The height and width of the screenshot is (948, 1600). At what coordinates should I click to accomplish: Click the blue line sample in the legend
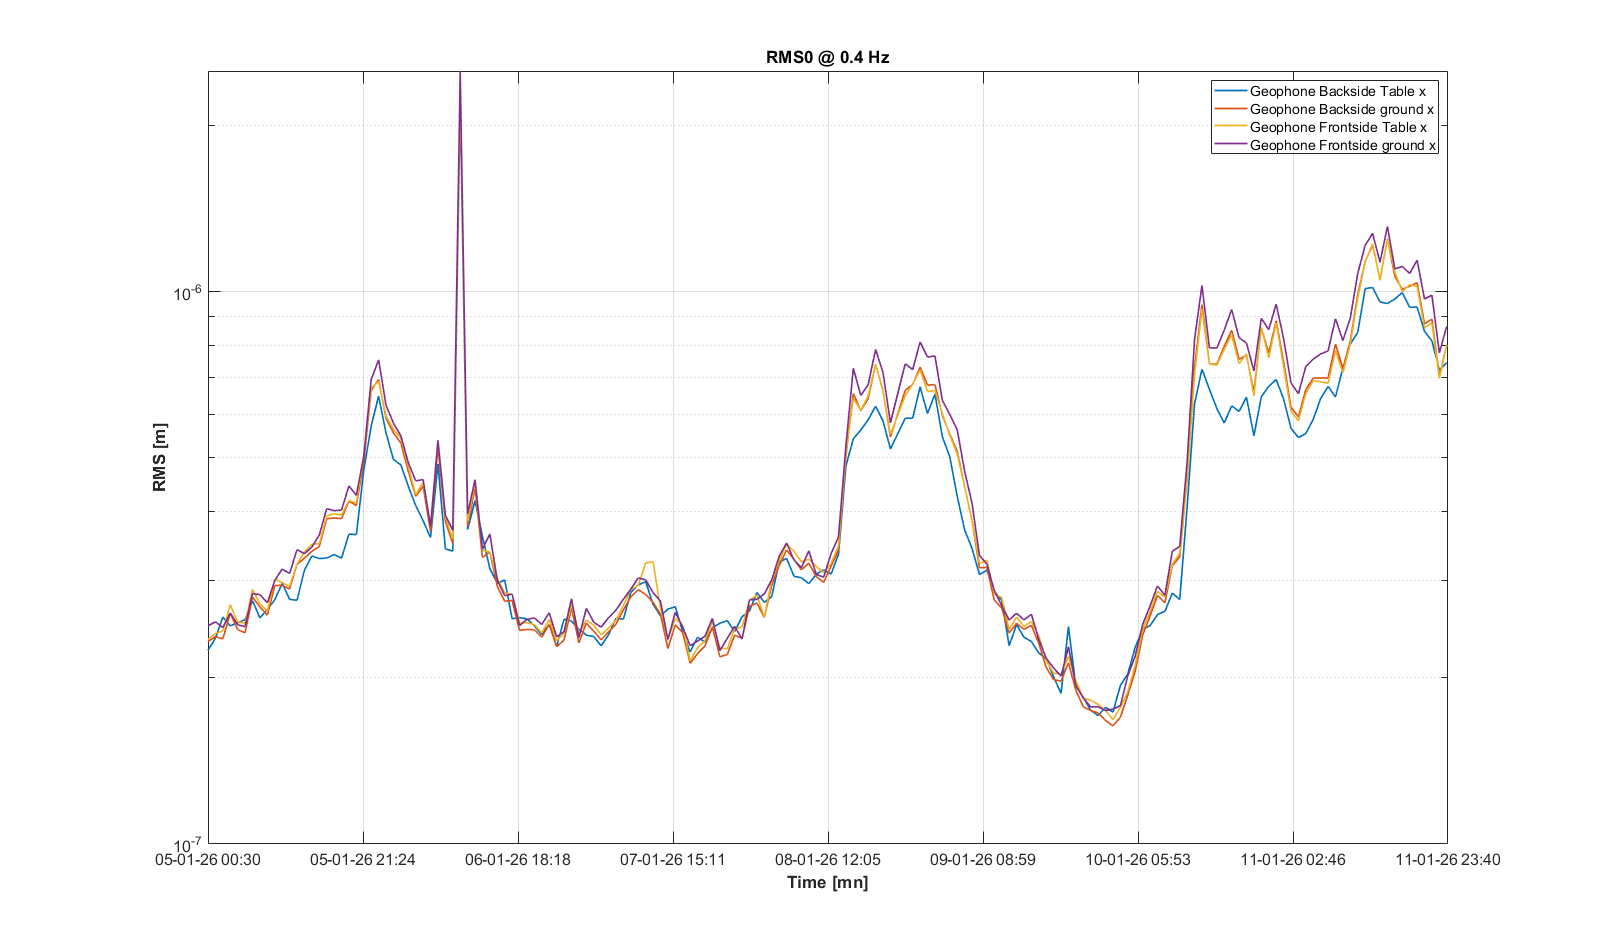(1230, 91)
